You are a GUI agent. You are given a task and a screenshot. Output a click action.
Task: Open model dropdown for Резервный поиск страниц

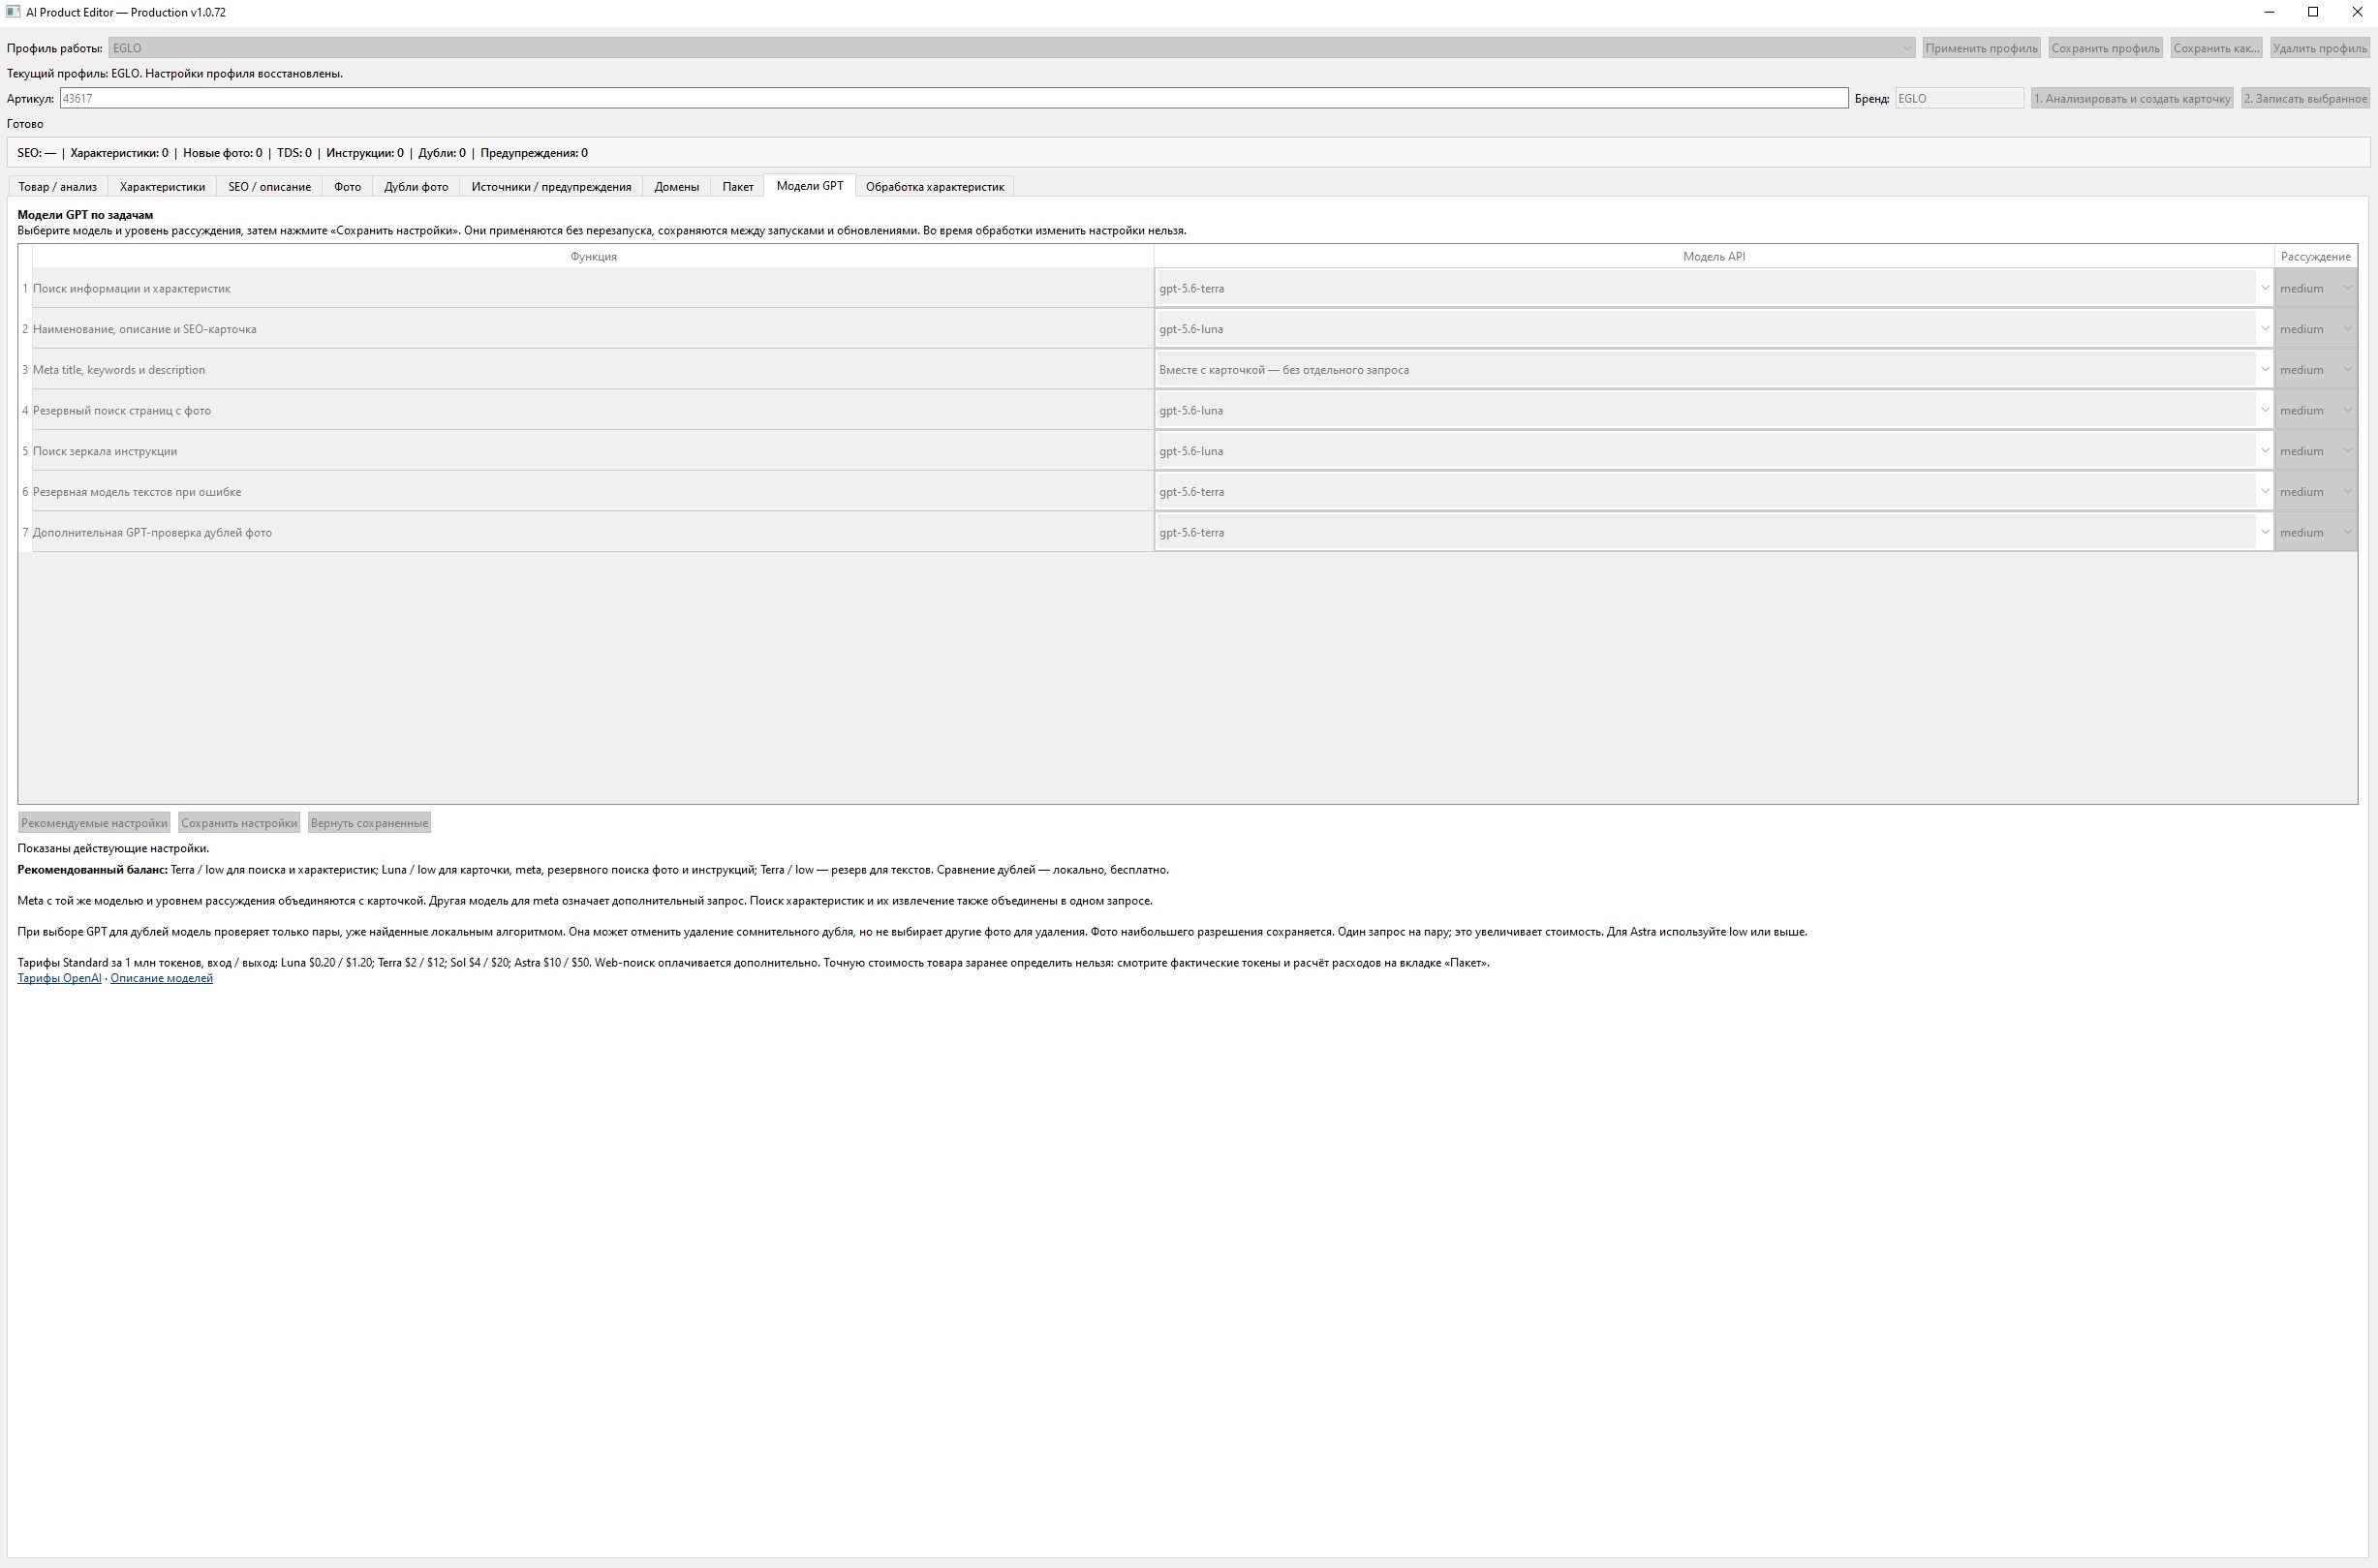pos(1714,410)
